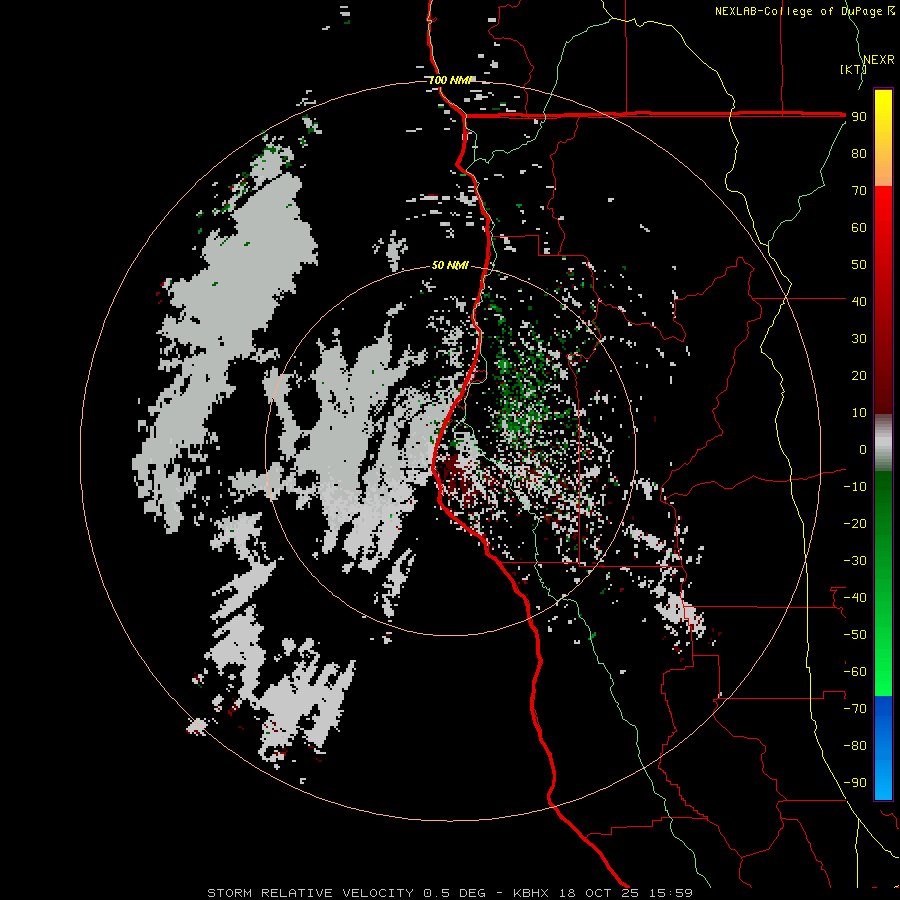Click the positive 10 value on velocity scale
Image resolution: width=900 pixels, height=900 pixels.
point(859,413)
